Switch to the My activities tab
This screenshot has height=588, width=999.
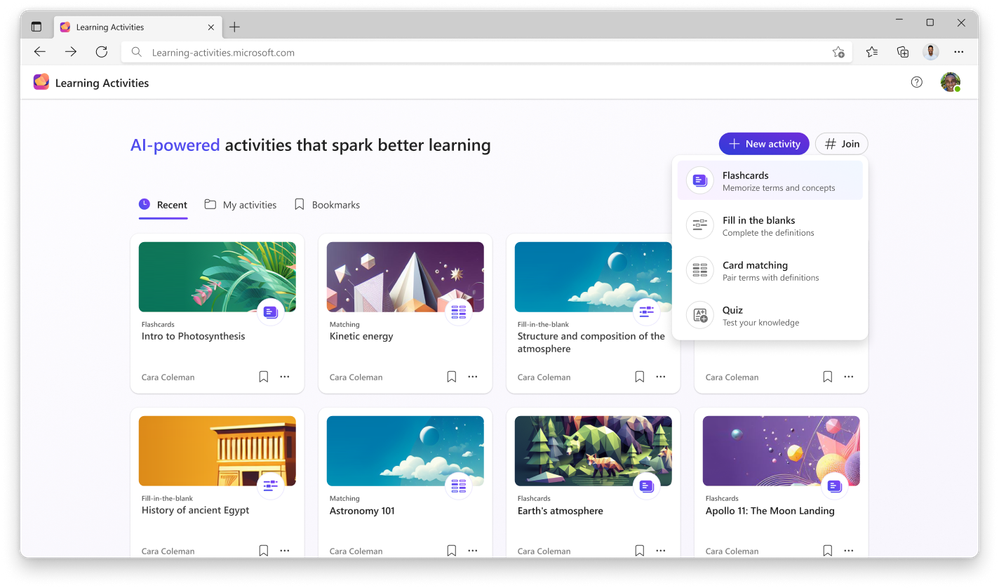(240, 205)
